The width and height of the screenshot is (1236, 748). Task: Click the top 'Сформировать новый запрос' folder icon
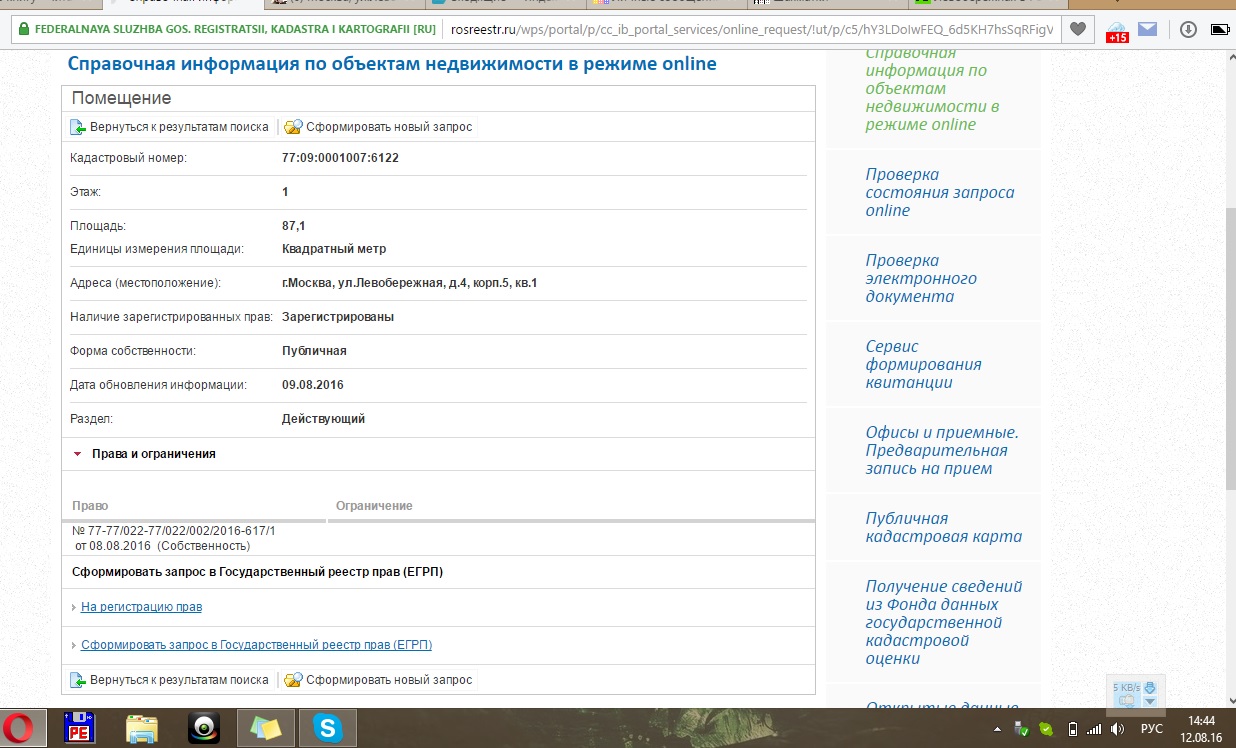[x=293, y=127]
